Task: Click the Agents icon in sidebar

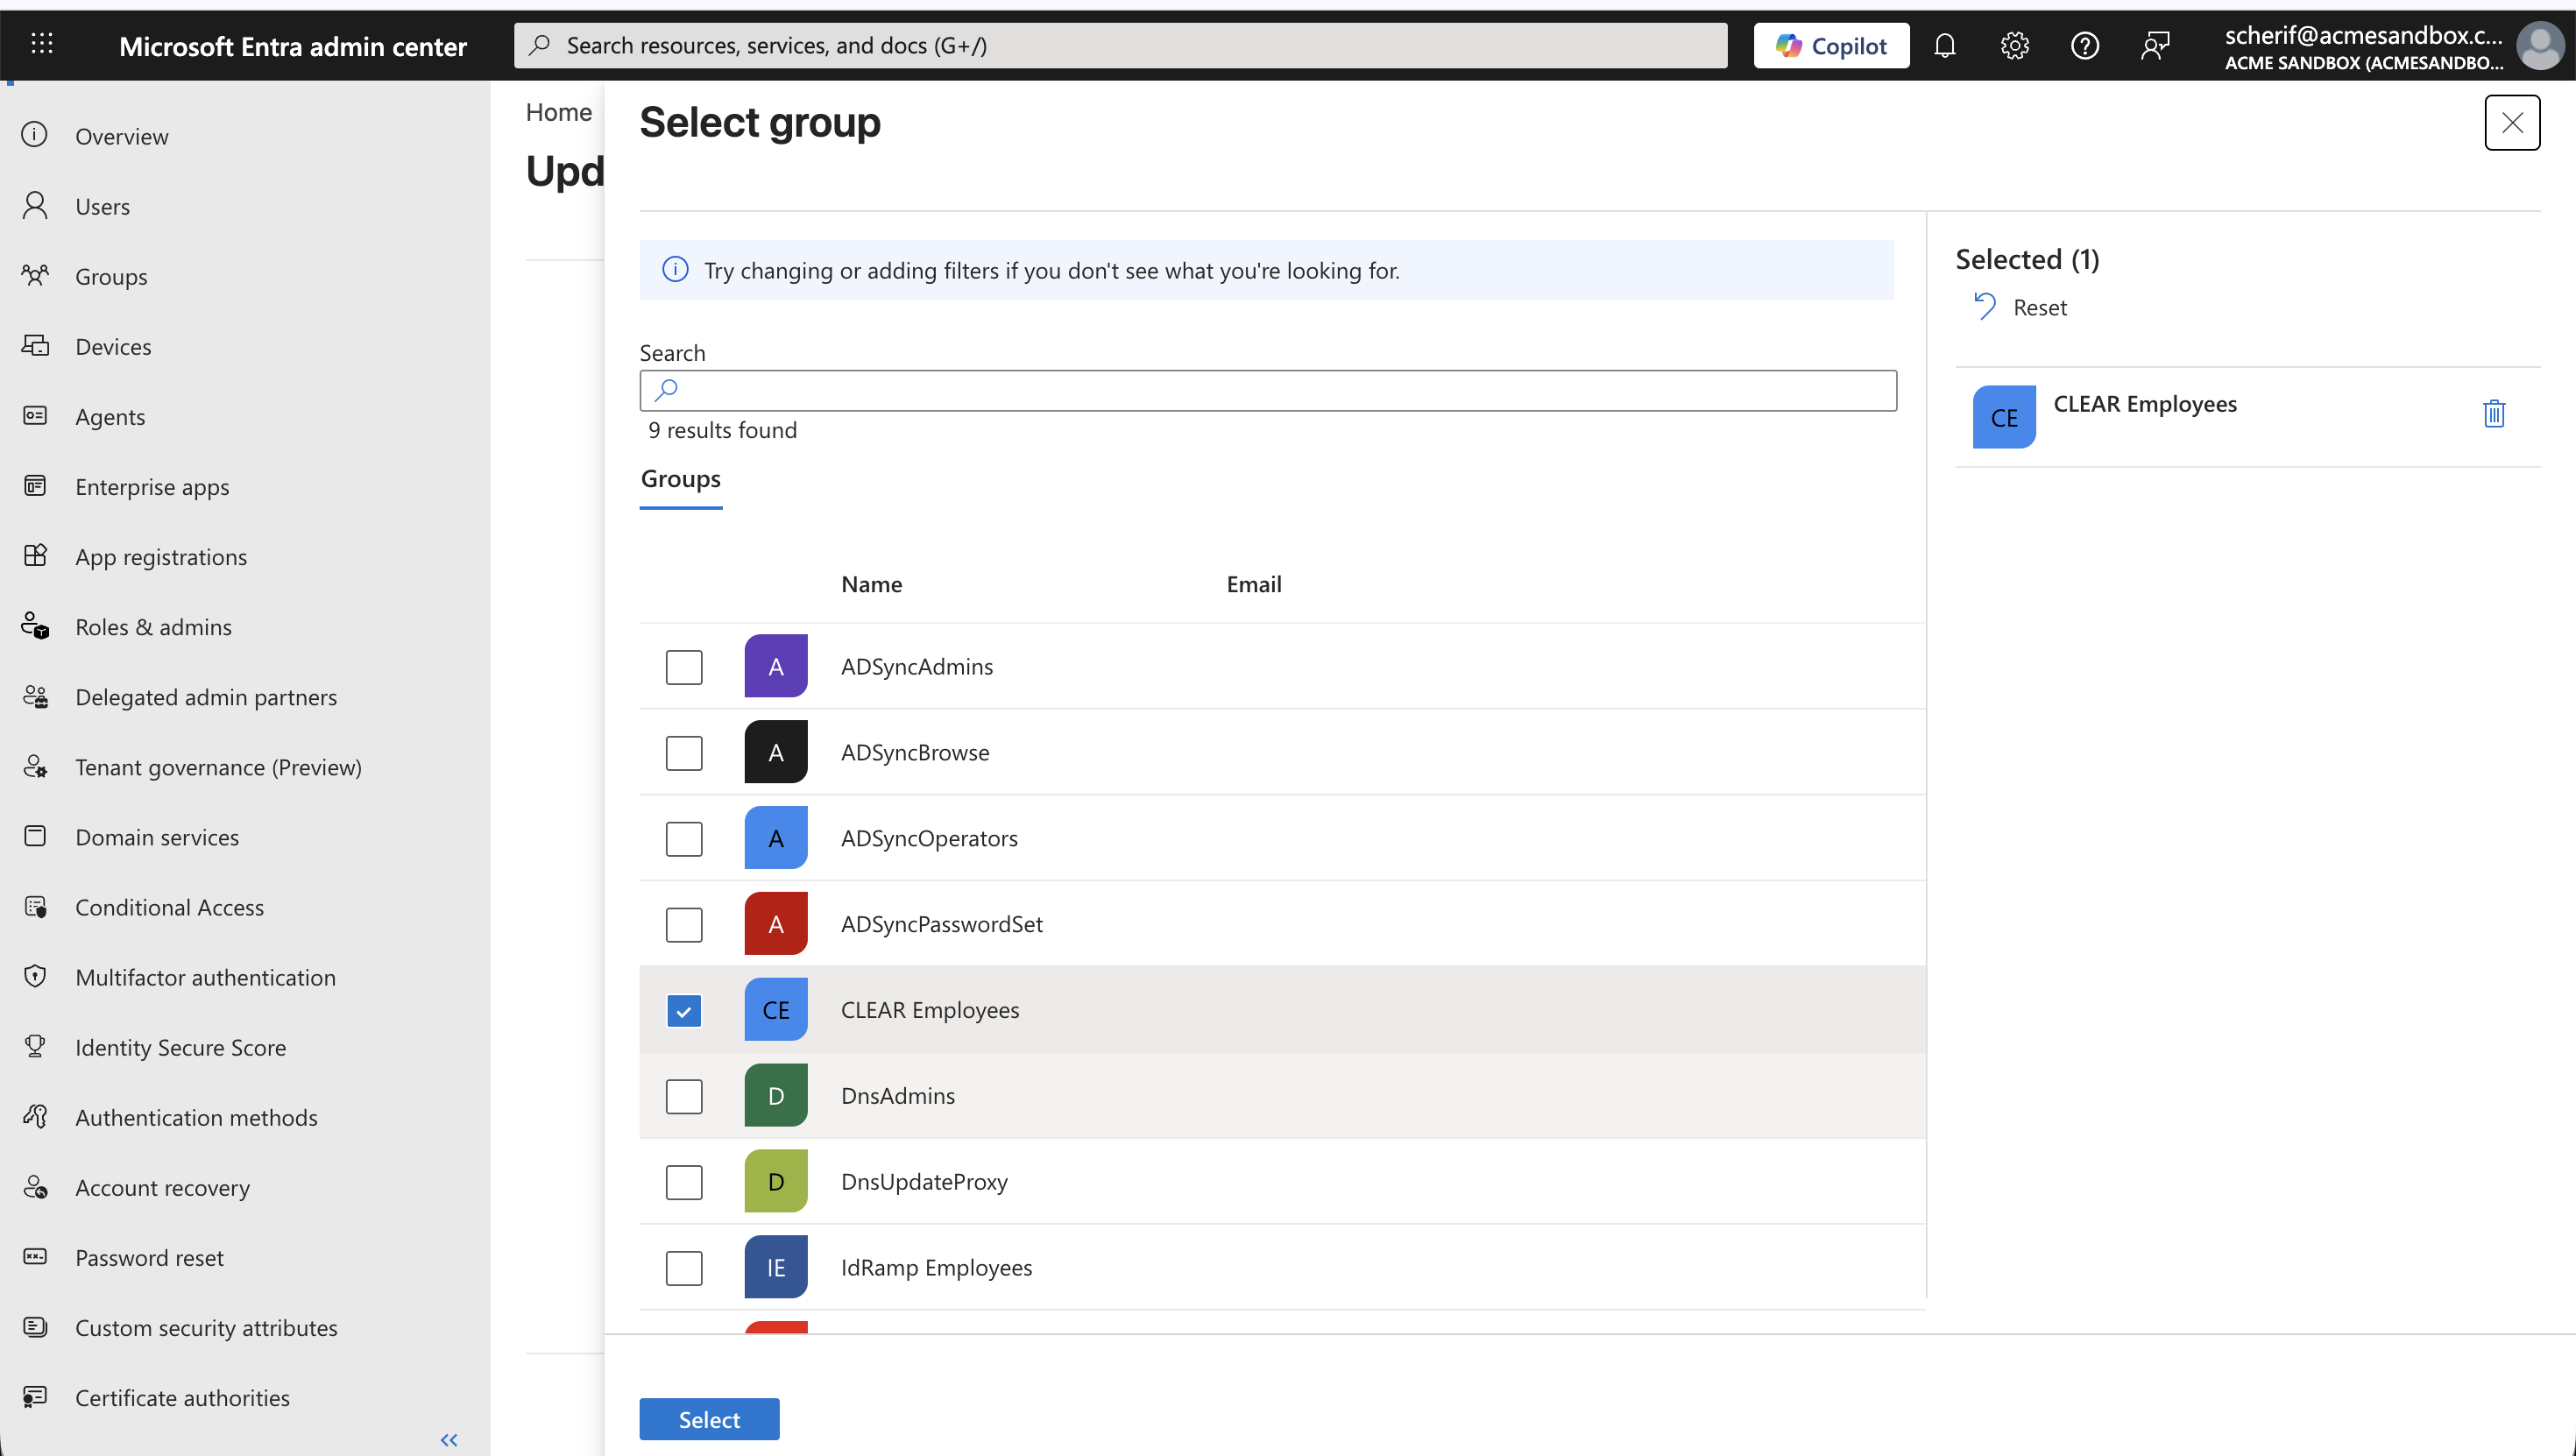Action: (x=35, y=415)
